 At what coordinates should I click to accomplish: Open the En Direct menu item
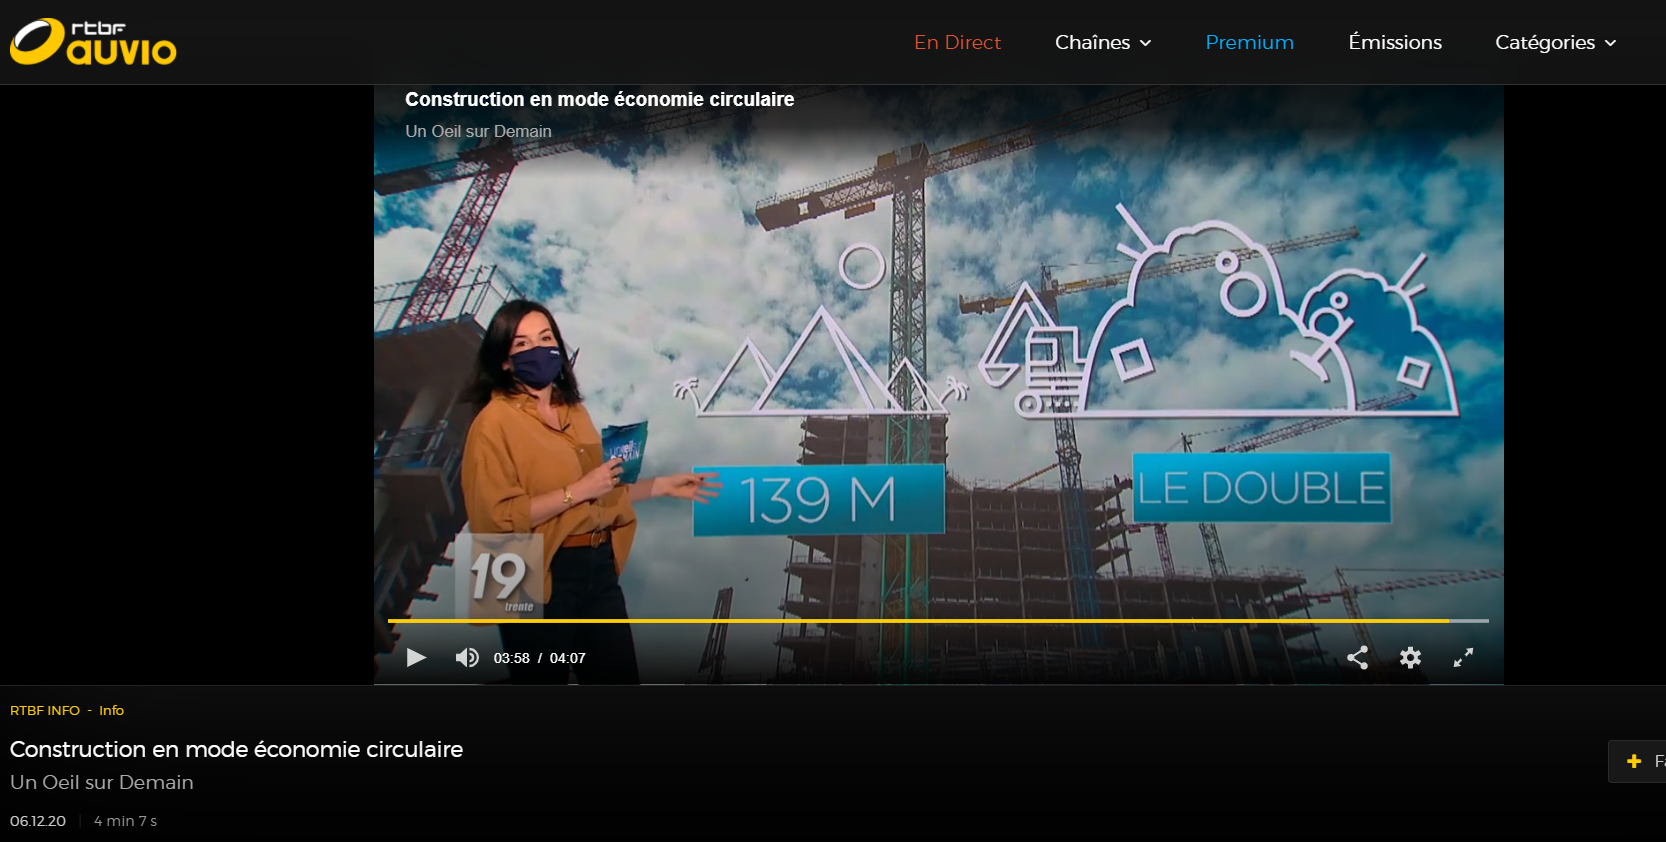(x=957, y=42)
